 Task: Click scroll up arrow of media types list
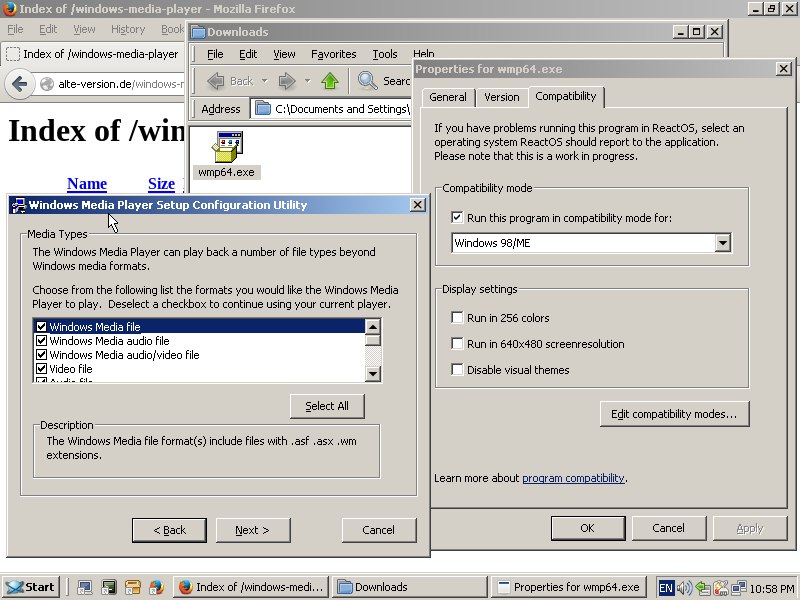pos(373,327)
